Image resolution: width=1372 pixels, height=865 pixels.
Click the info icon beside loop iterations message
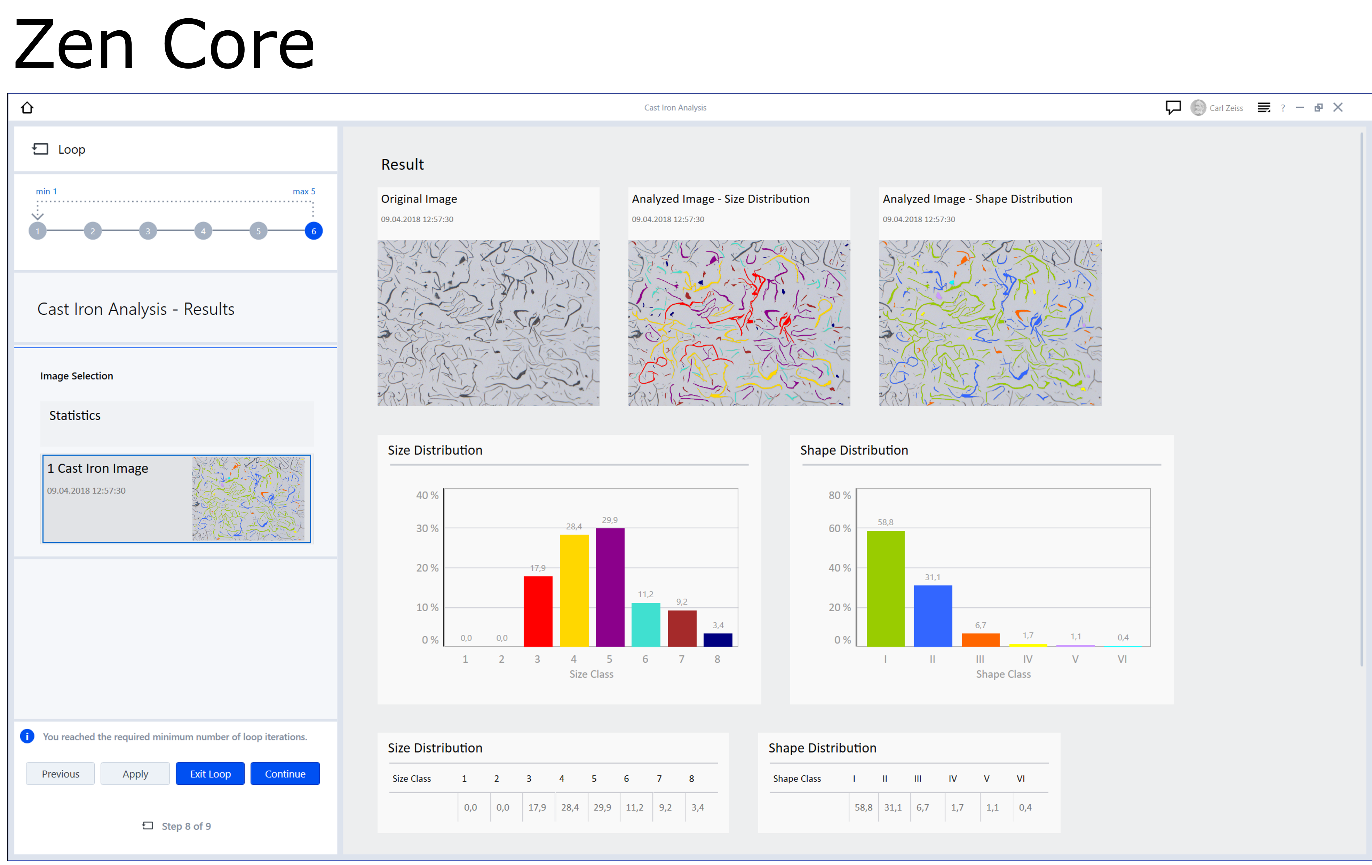pos(27,737)
